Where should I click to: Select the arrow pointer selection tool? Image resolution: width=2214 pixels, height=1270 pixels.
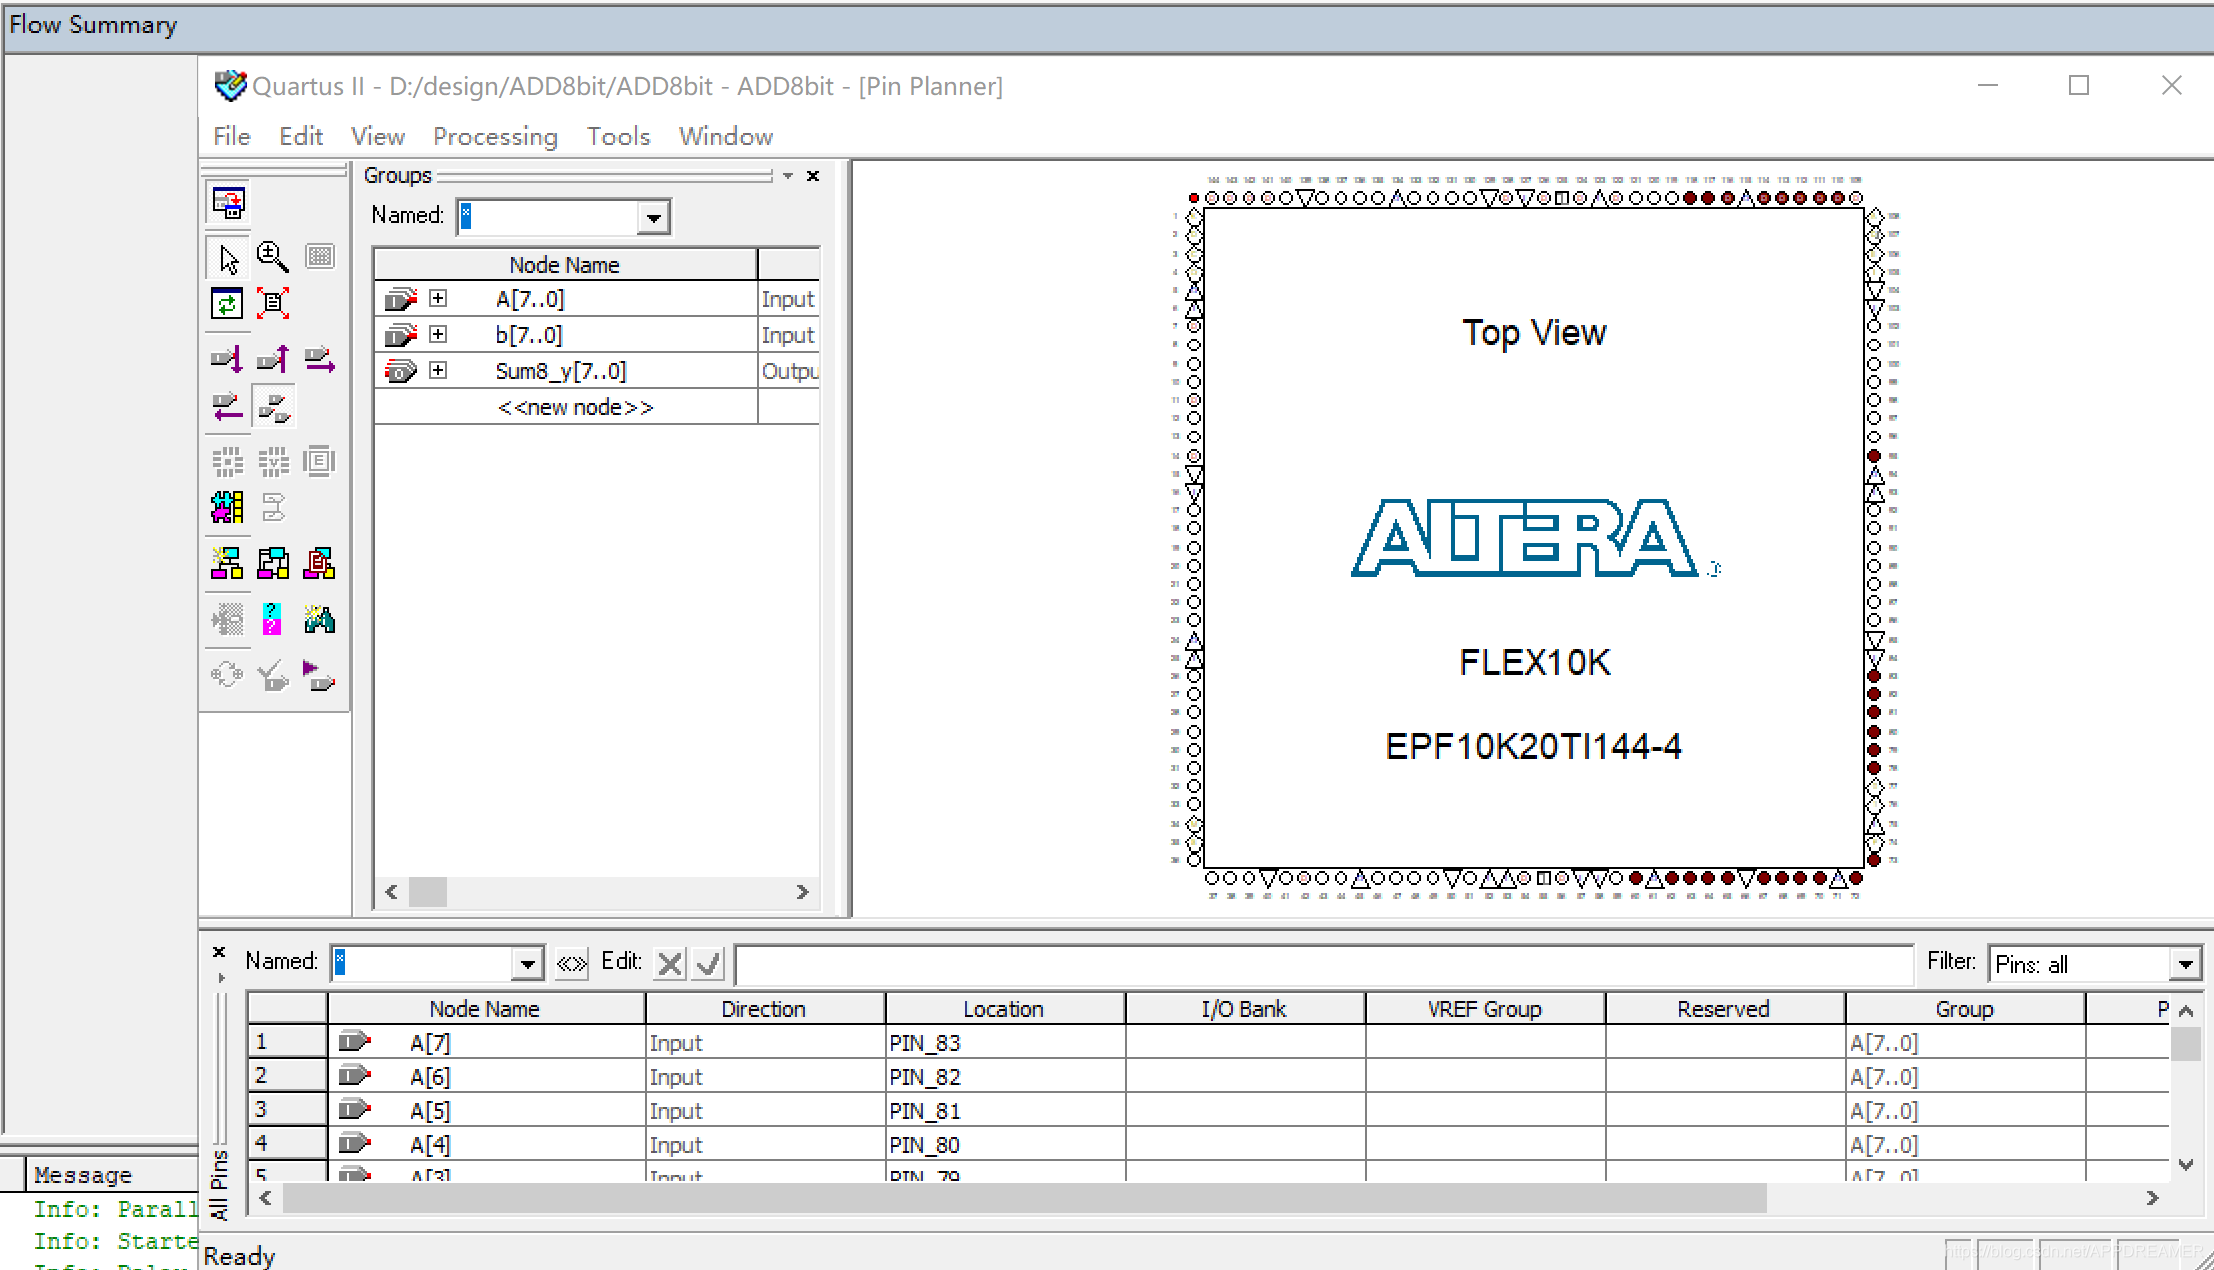coord(228,258)
